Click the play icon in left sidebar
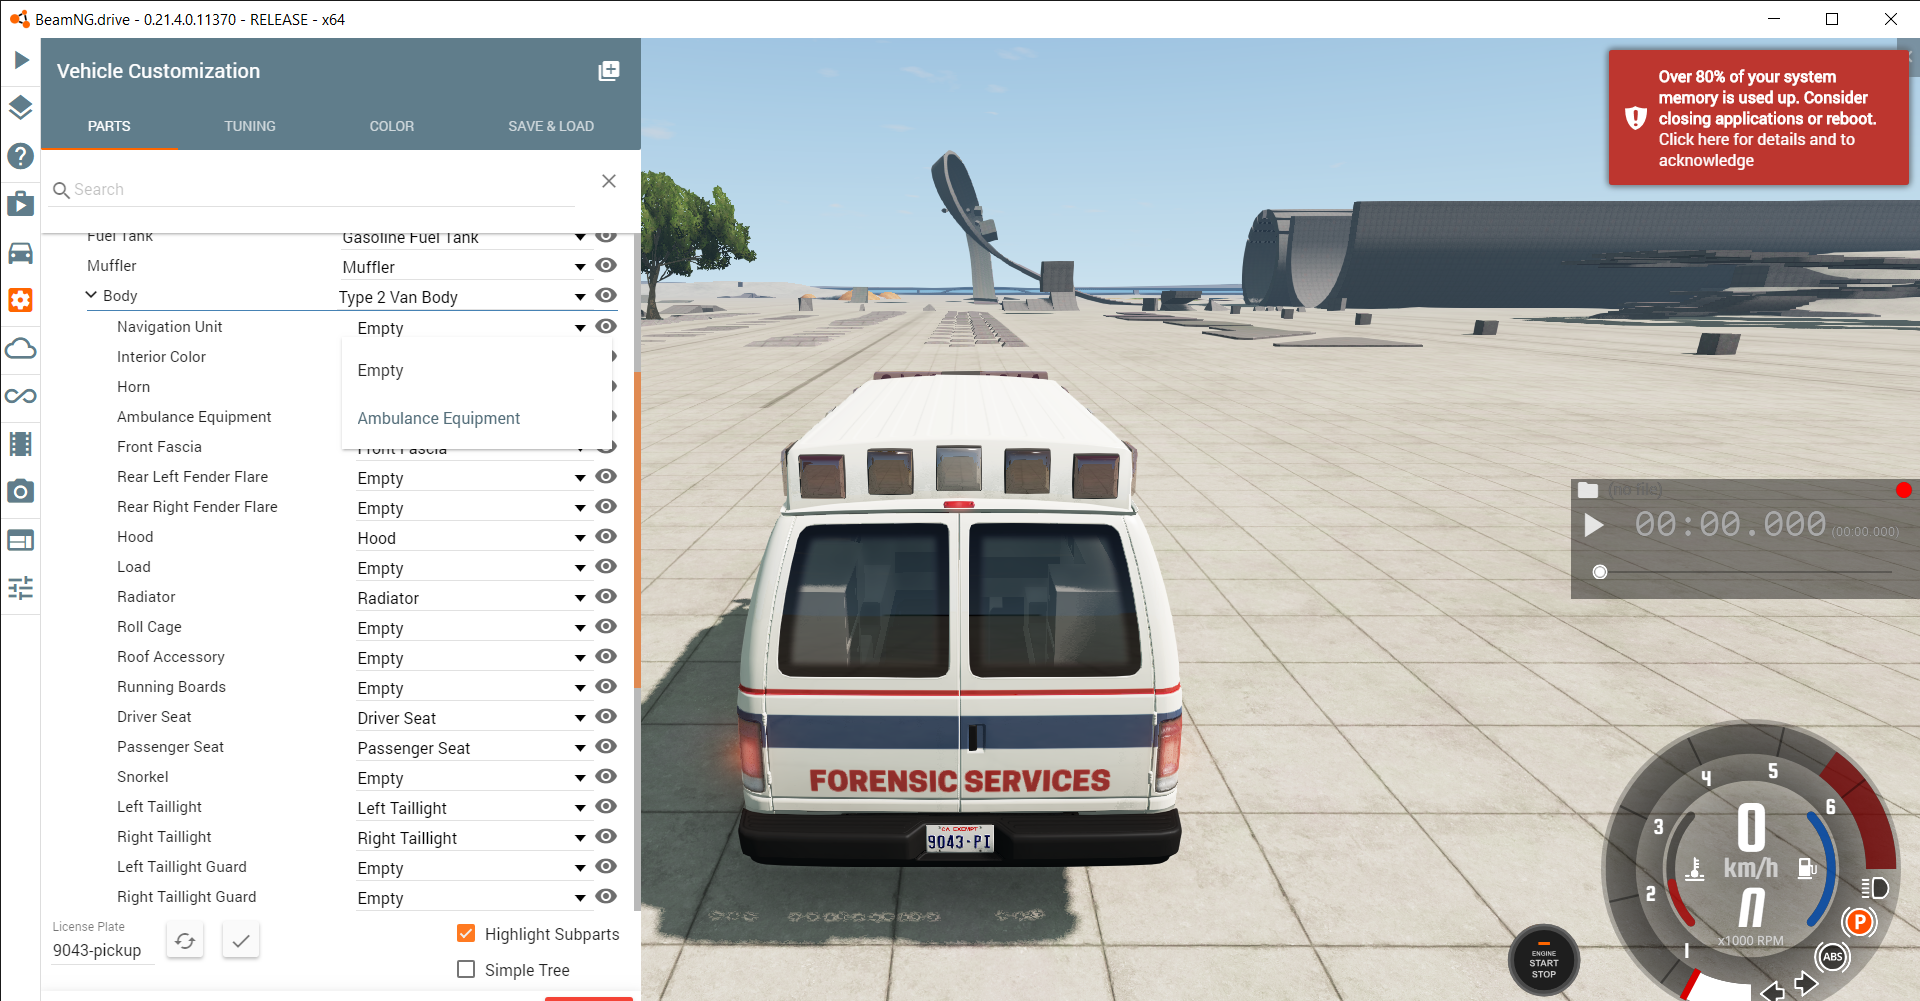 [21, 60]
